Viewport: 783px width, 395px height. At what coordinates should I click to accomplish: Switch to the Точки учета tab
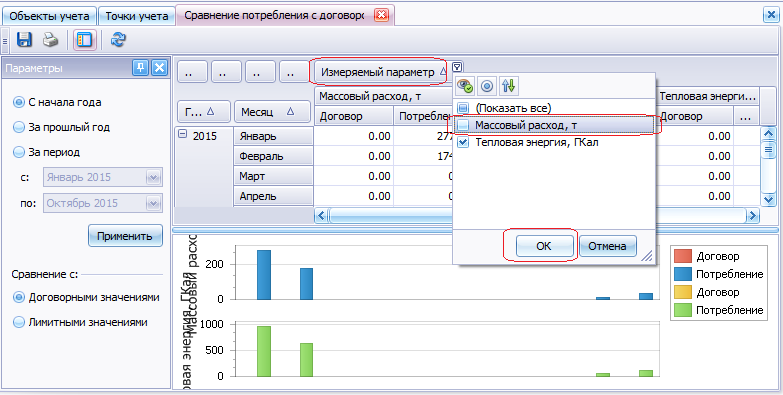tap(136, 16)
